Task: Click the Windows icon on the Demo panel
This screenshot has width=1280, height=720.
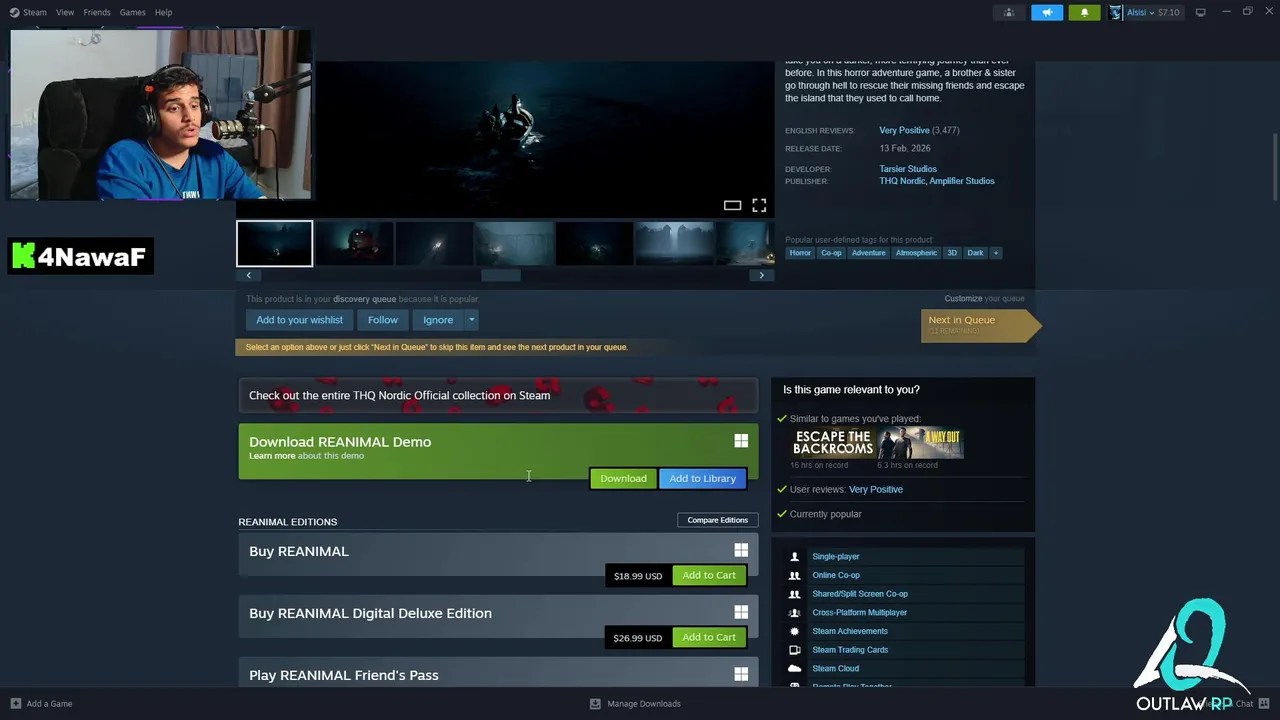Action: click(x=741, y=441)
